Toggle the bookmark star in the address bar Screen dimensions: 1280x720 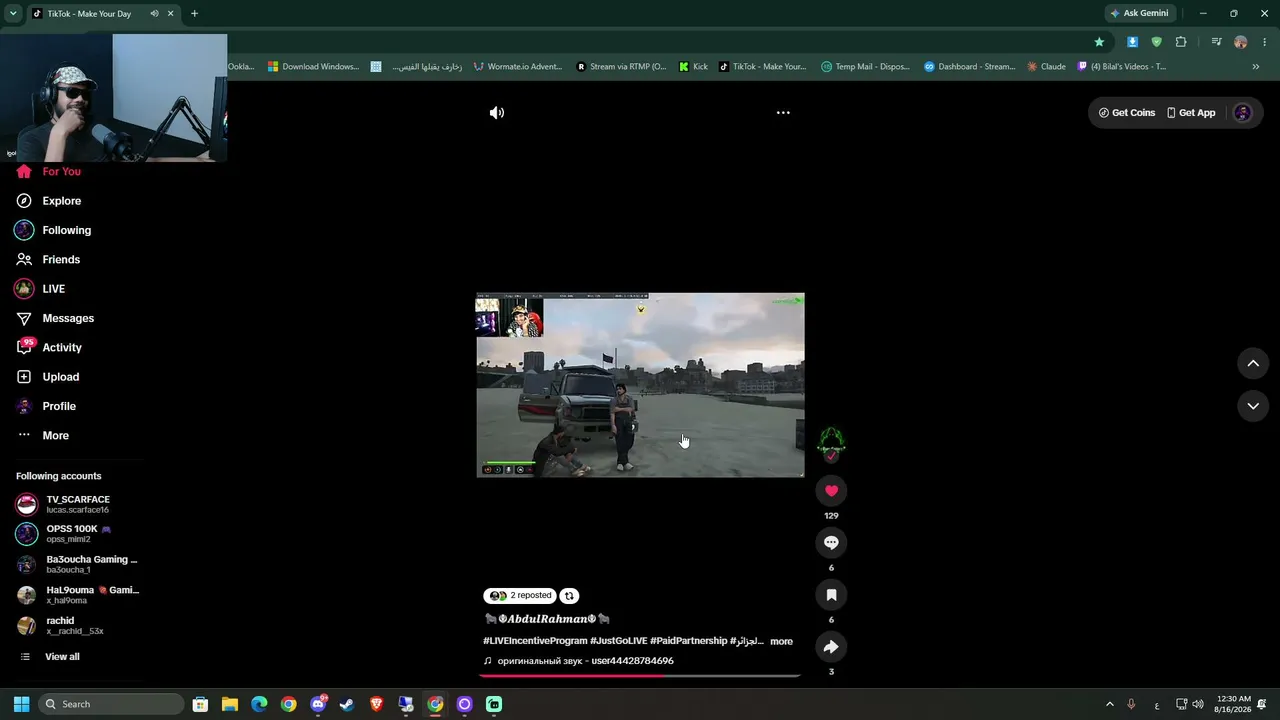[x=1099, y=42]
